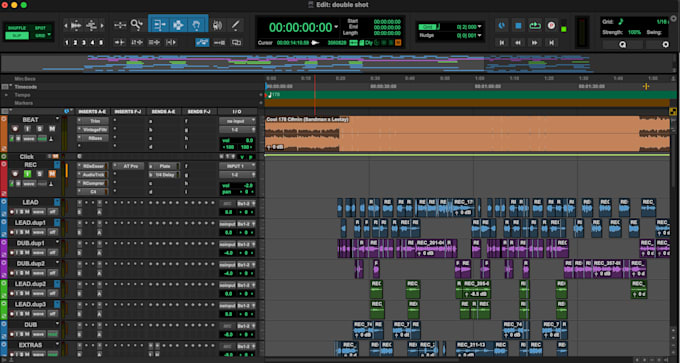The image size is (680, 363).
Task: Open BEAT track input selector showing no input
Action: tap(237, 121)
